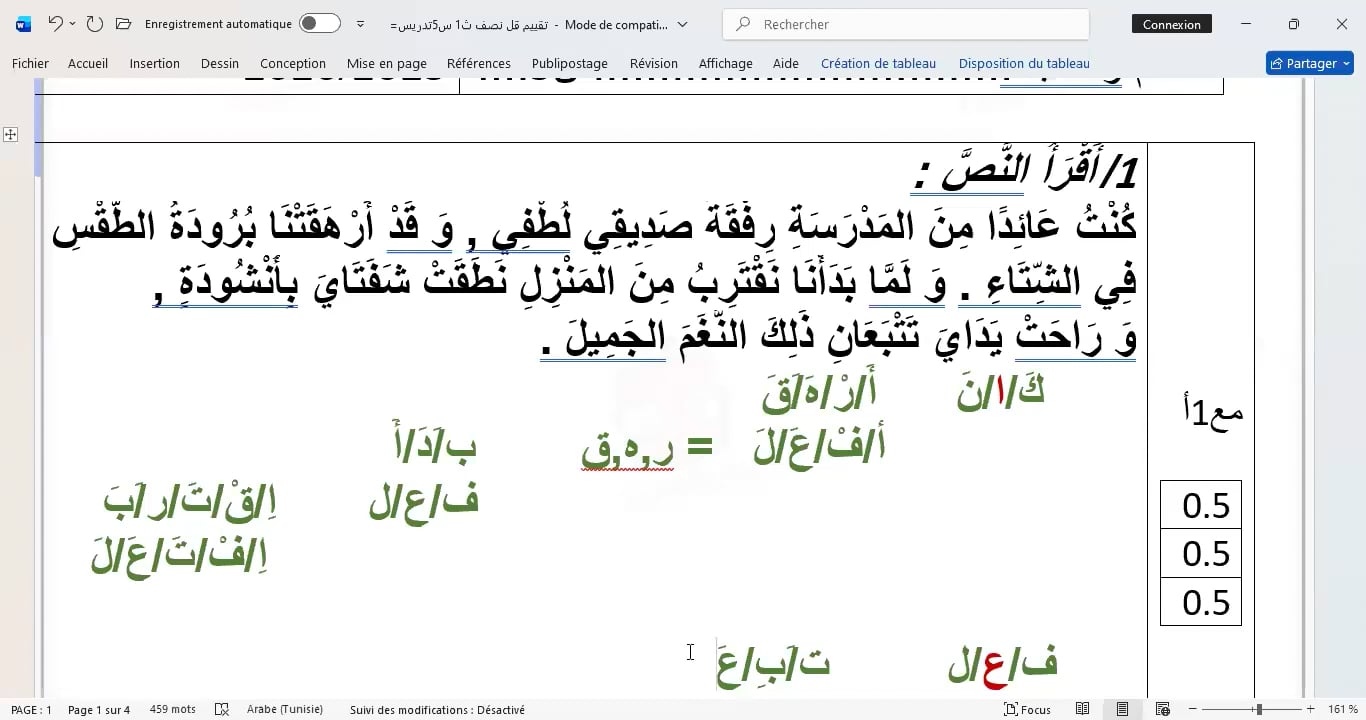Click the مع1أ label in the side column
This screenshot has height=720, width=1366.
click(x=1213, y=413)
